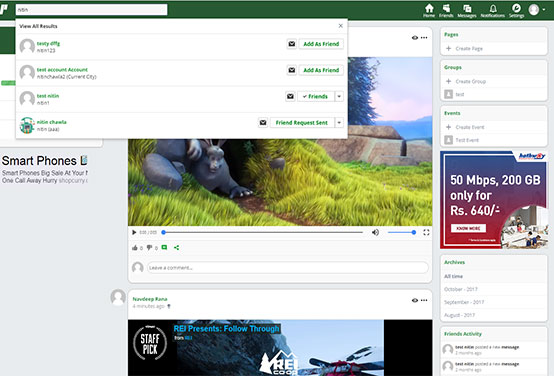Click KNOW MORE on broadband ad
This screenshot has height=376, width=554.
tap(468, 228)
